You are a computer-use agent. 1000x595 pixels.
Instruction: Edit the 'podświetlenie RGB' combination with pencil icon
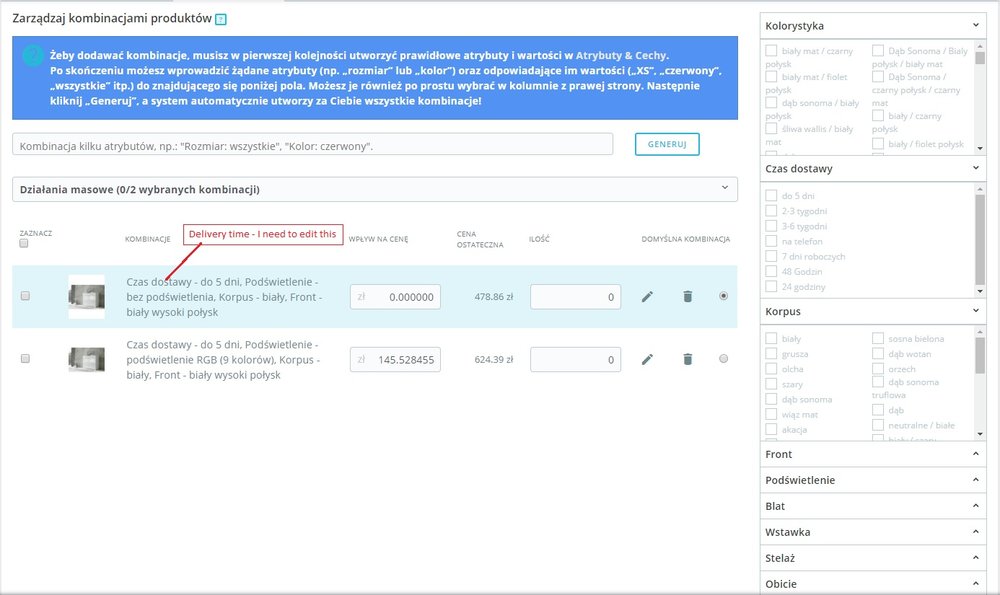[x=647, y=360]
